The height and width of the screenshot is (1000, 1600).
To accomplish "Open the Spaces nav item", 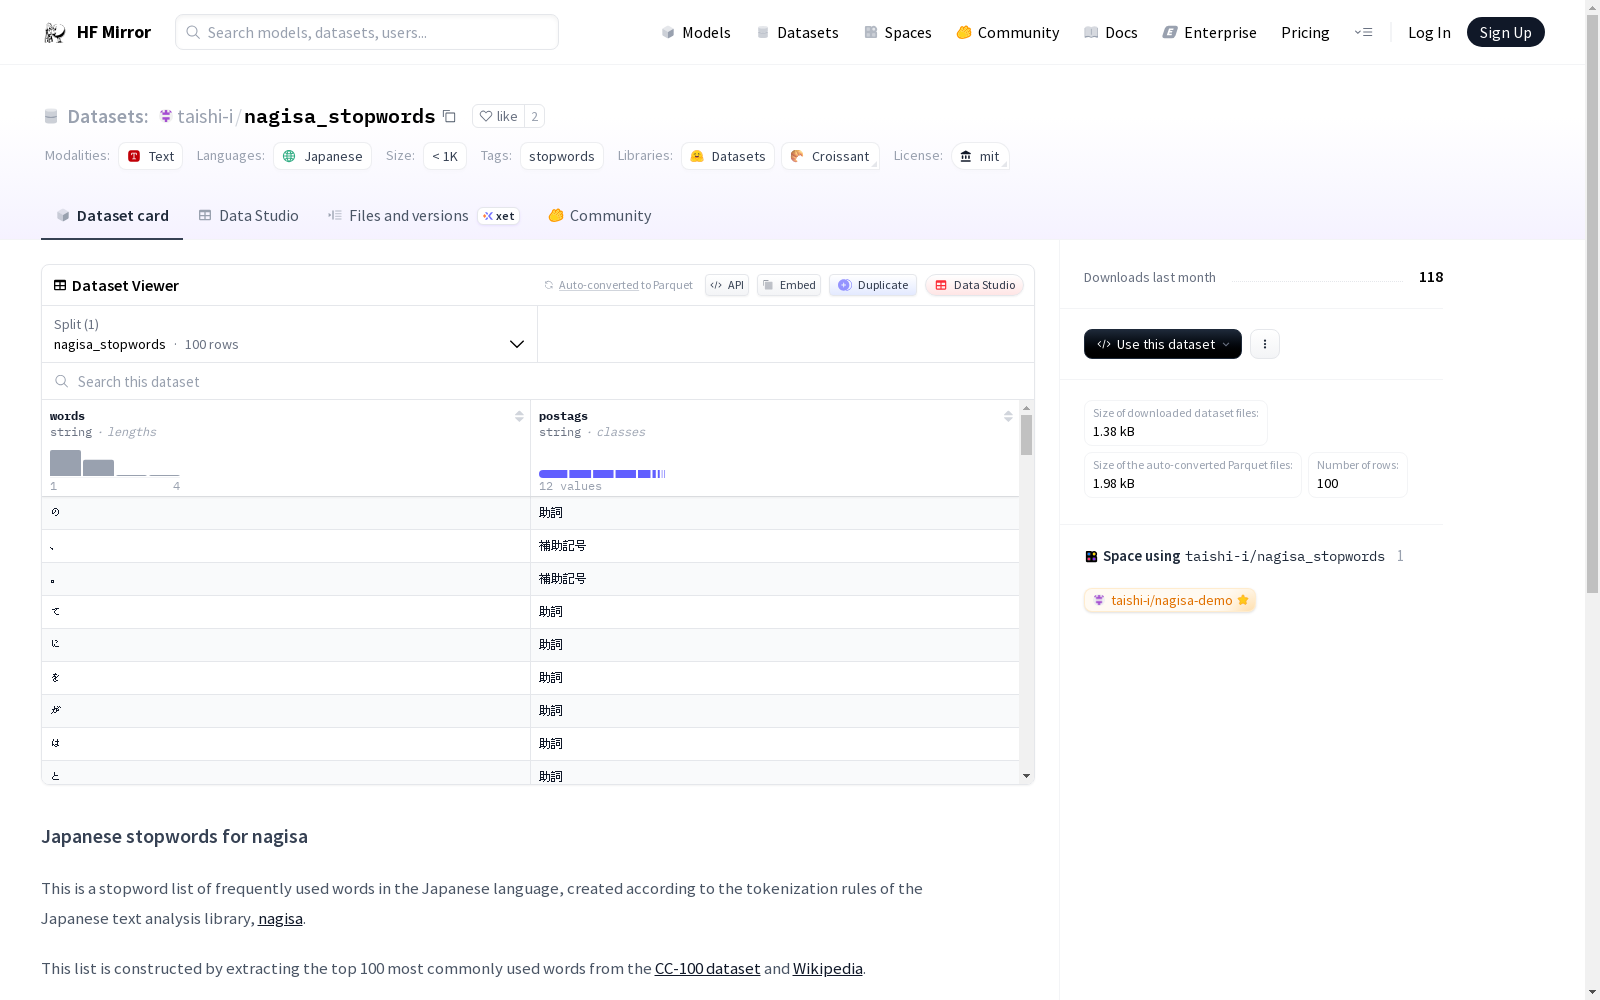I will [898, 32].
